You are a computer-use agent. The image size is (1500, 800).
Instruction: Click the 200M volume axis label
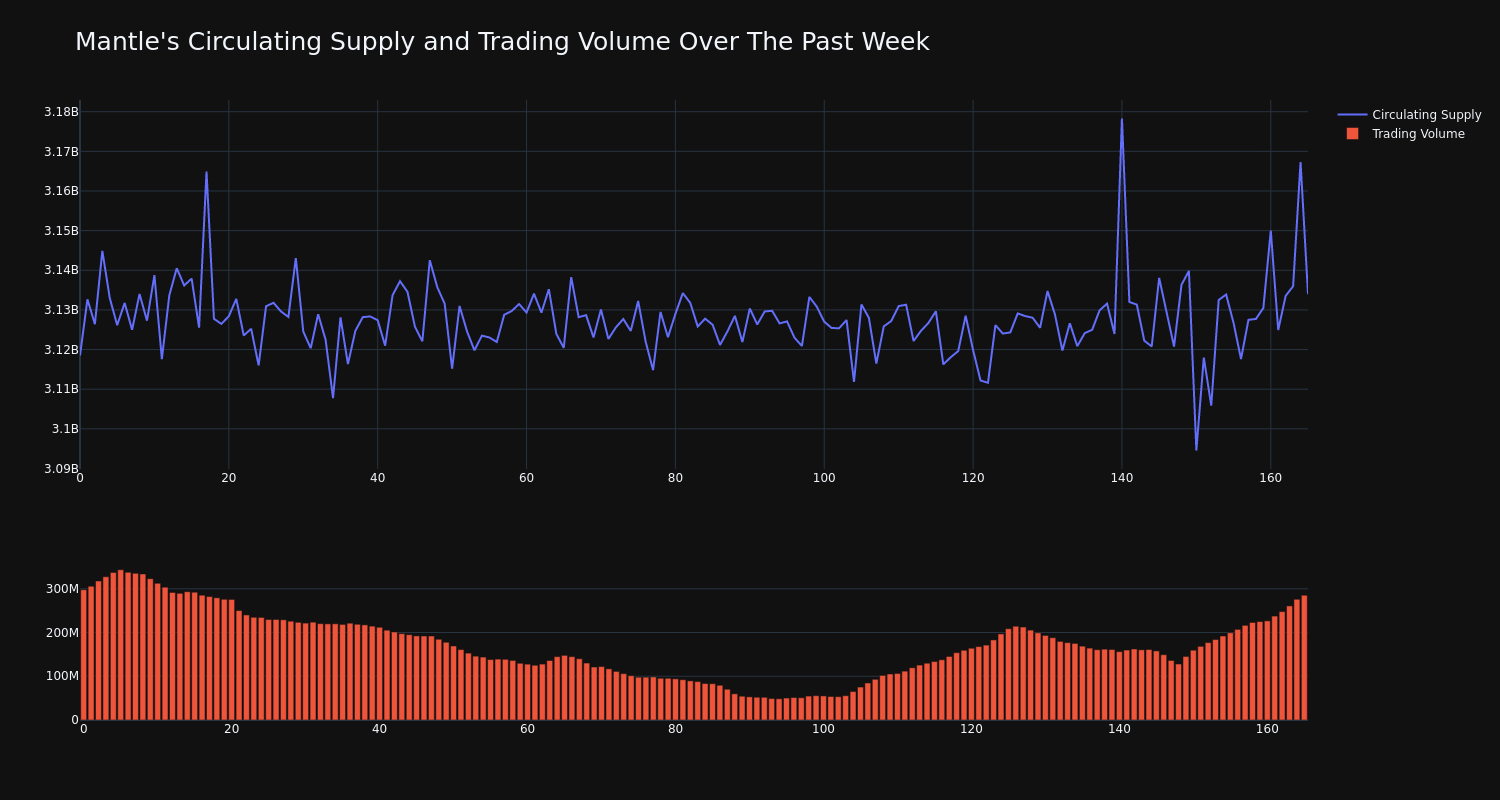tap(62, 633)
